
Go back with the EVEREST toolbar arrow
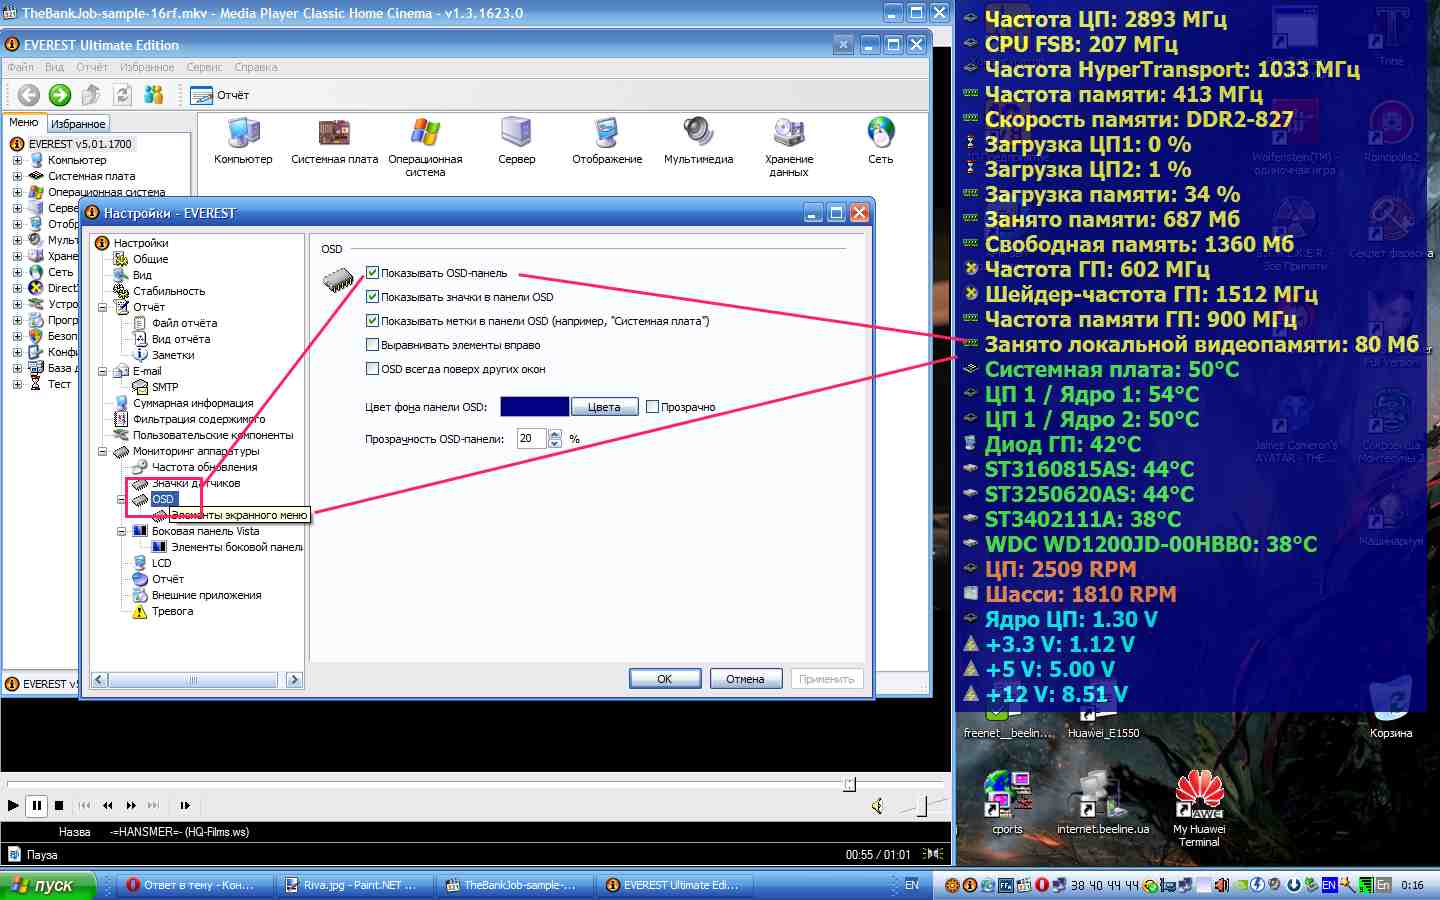coord(29,95)
